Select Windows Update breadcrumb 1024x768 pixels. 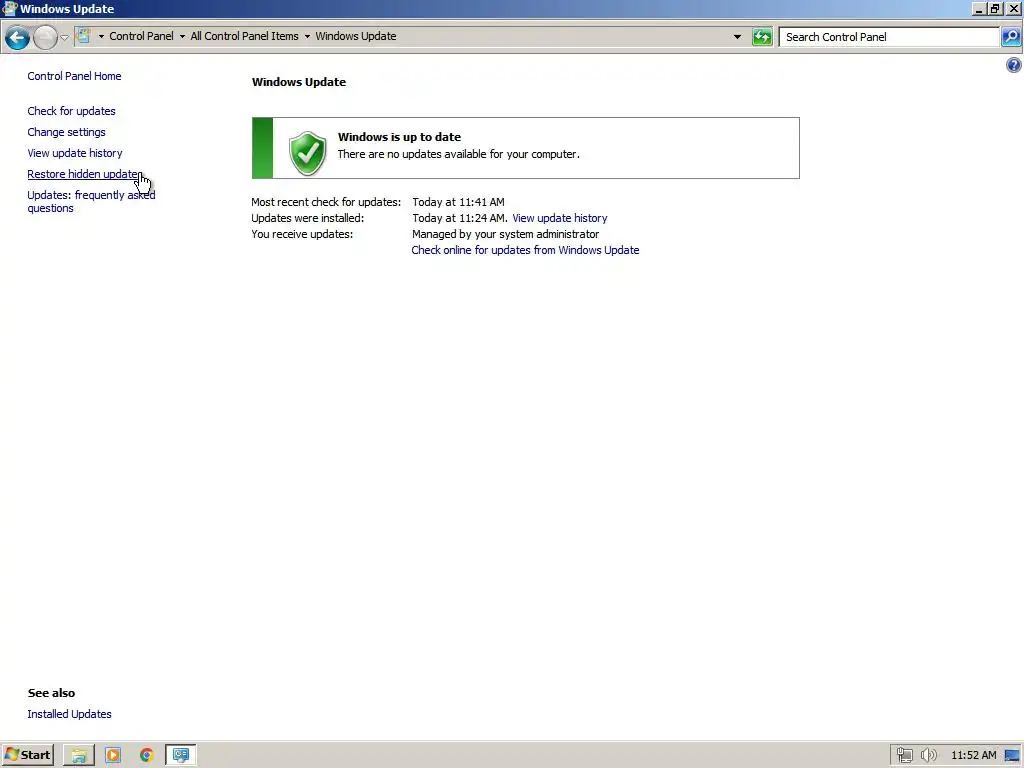tap(355, 36)
